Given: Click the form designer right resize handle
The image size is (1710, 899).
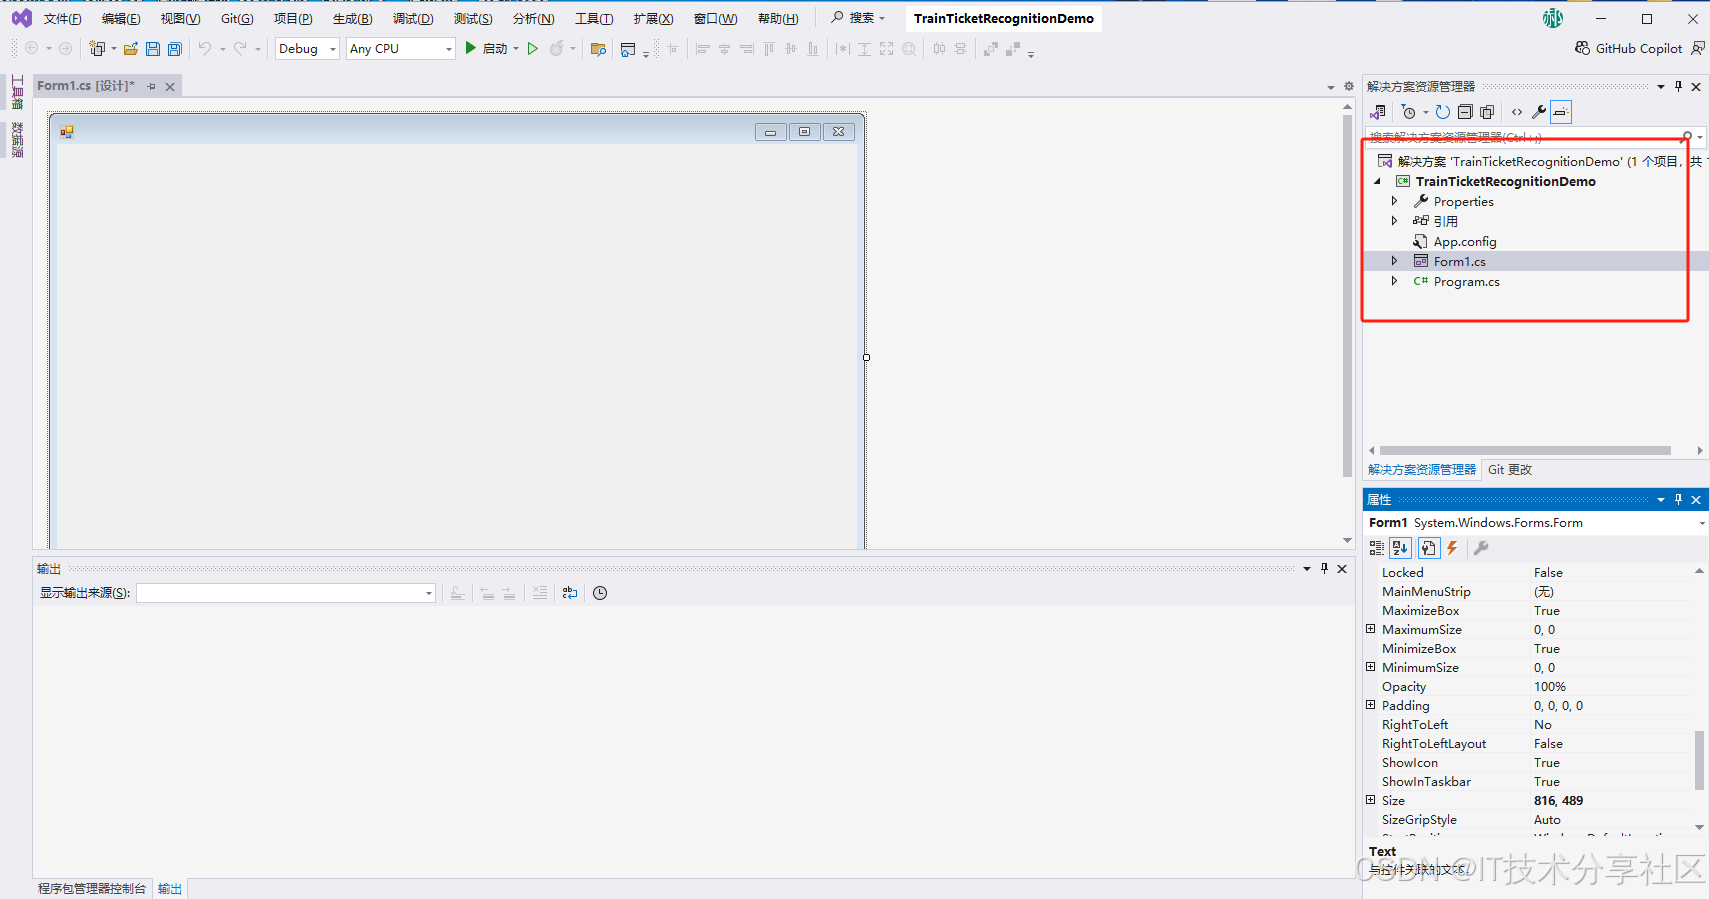Looking at the screenshot, I should 866,357.
